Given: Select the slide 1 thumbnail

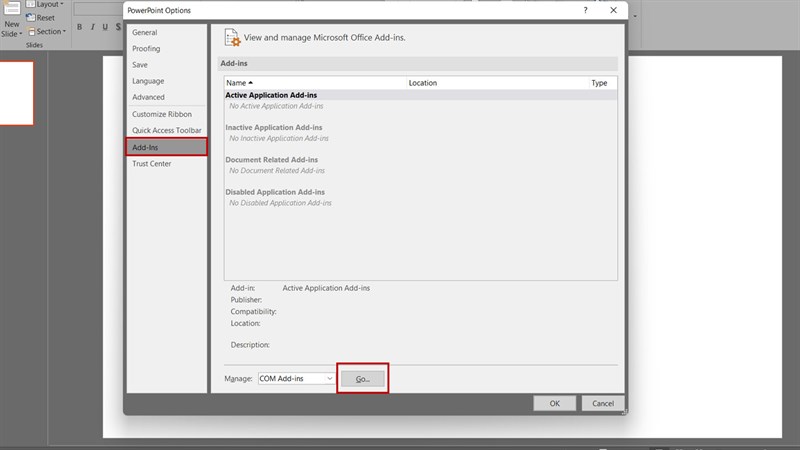Looking at the screenshot, I should pos(16,93).
